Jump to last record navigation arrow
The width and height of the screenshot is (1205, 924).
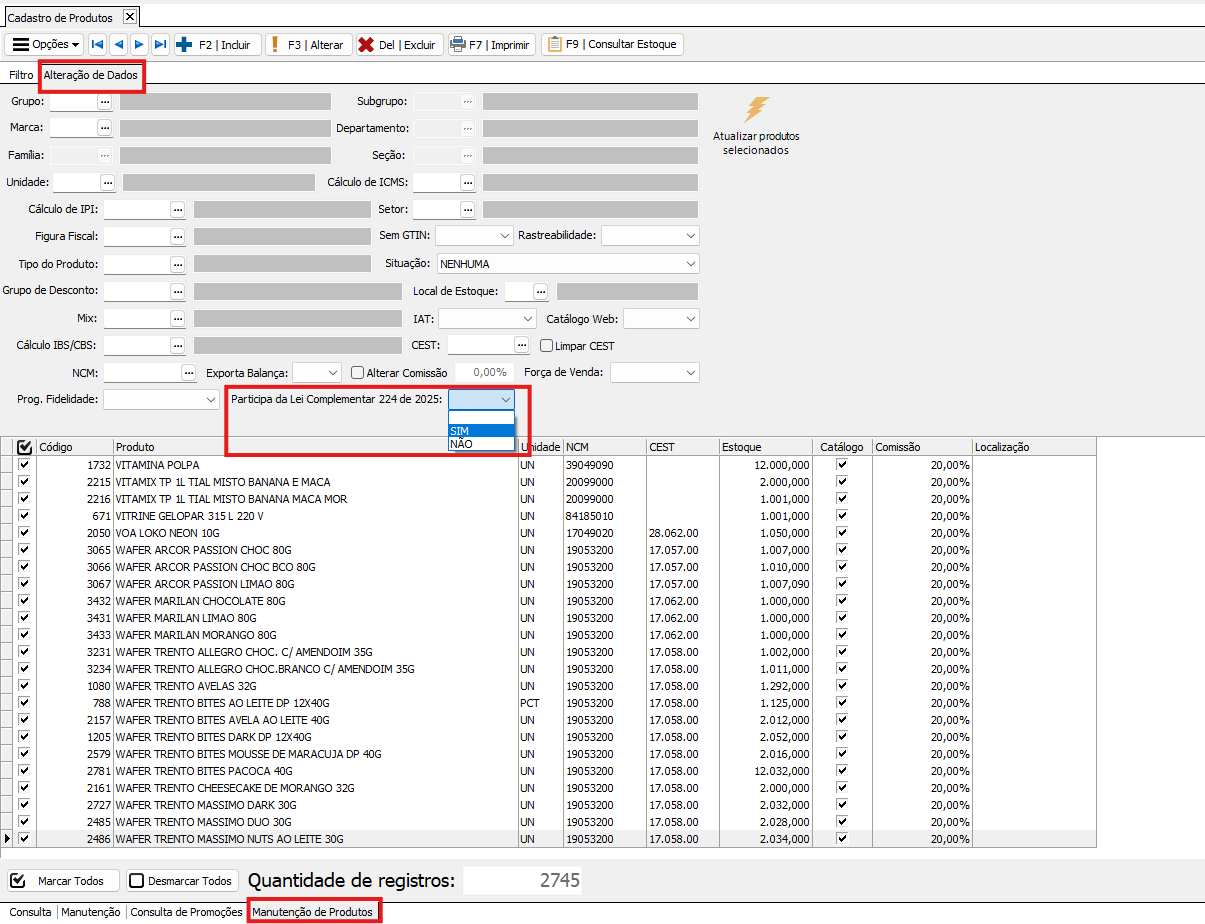pyautogui.click(x=160, y=45)
